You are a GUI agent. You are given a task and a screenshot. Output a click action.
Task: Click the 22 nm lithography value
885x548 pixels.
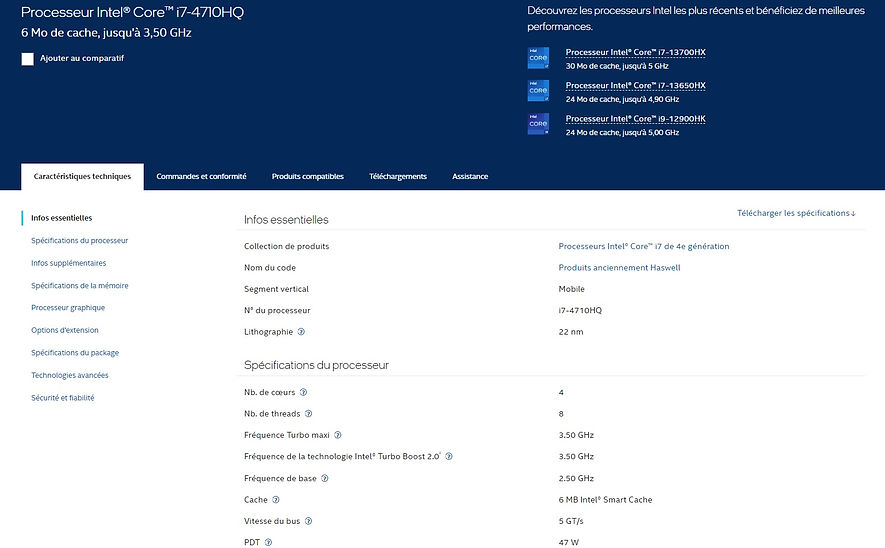click(x=571, y=332)
